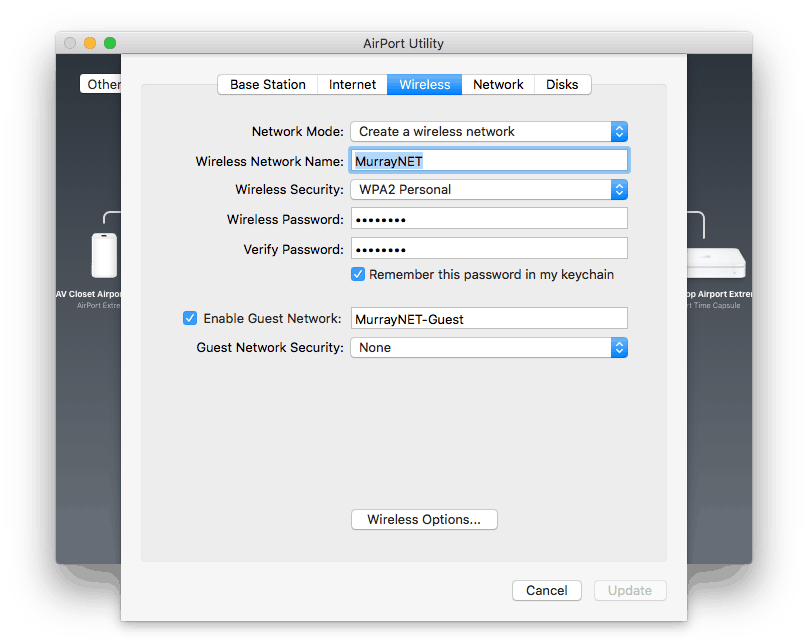This screenshot has height=644, width=808.
Task: Open the Network tab
Action: [x=498, y=84]
